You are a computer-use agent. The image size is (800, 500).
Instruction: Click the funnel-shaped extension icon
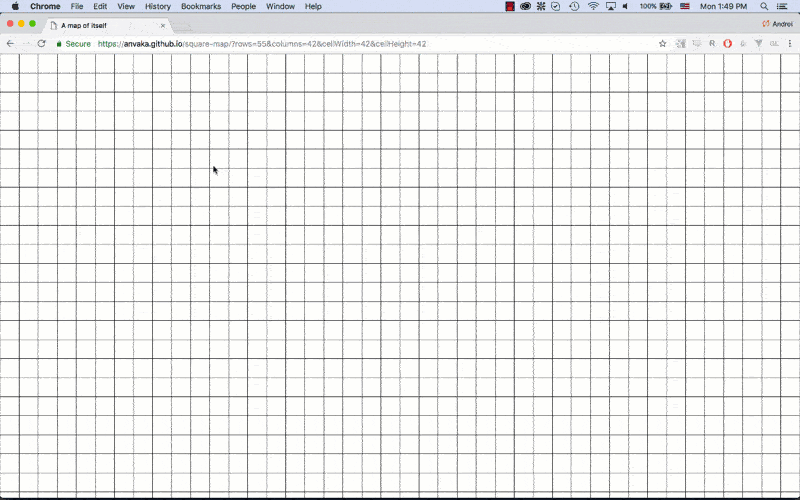pyautogui.click(x=759, y=44)
